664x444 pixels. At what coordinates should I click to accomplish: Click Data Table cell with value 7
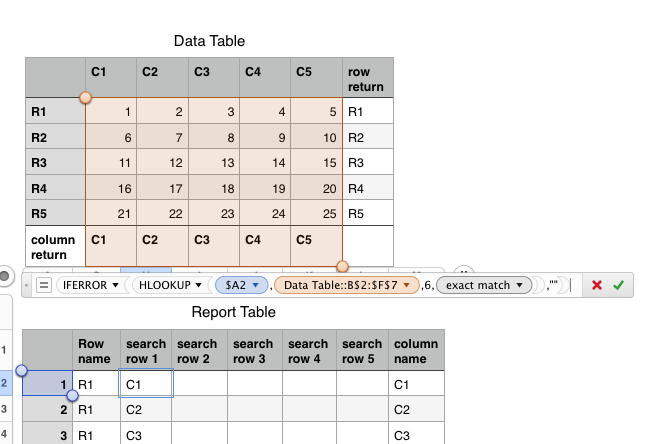tap(163, 136)
